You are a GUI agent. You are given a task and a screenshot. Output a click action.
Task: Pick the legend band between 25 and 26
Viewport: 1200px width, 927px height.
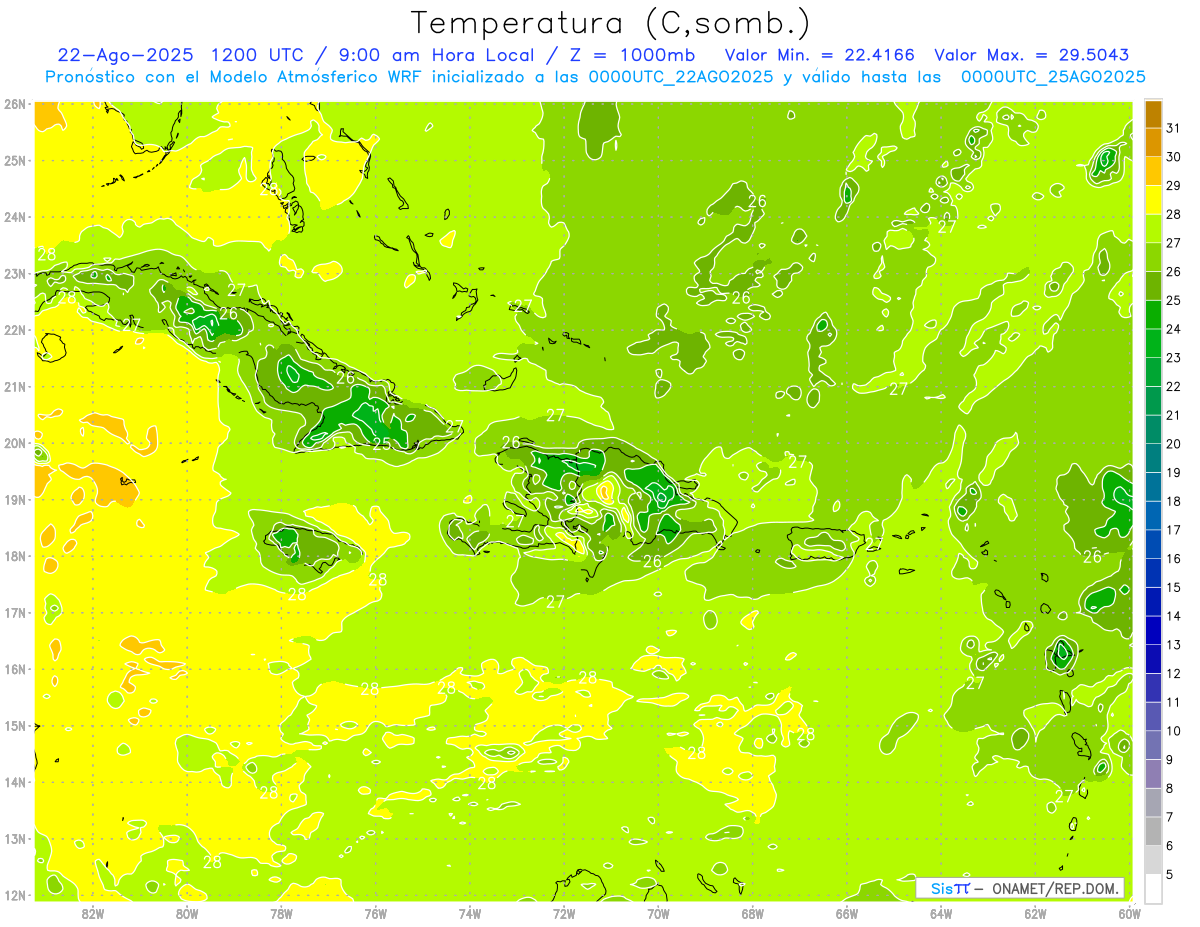[x=1153, y=286]
